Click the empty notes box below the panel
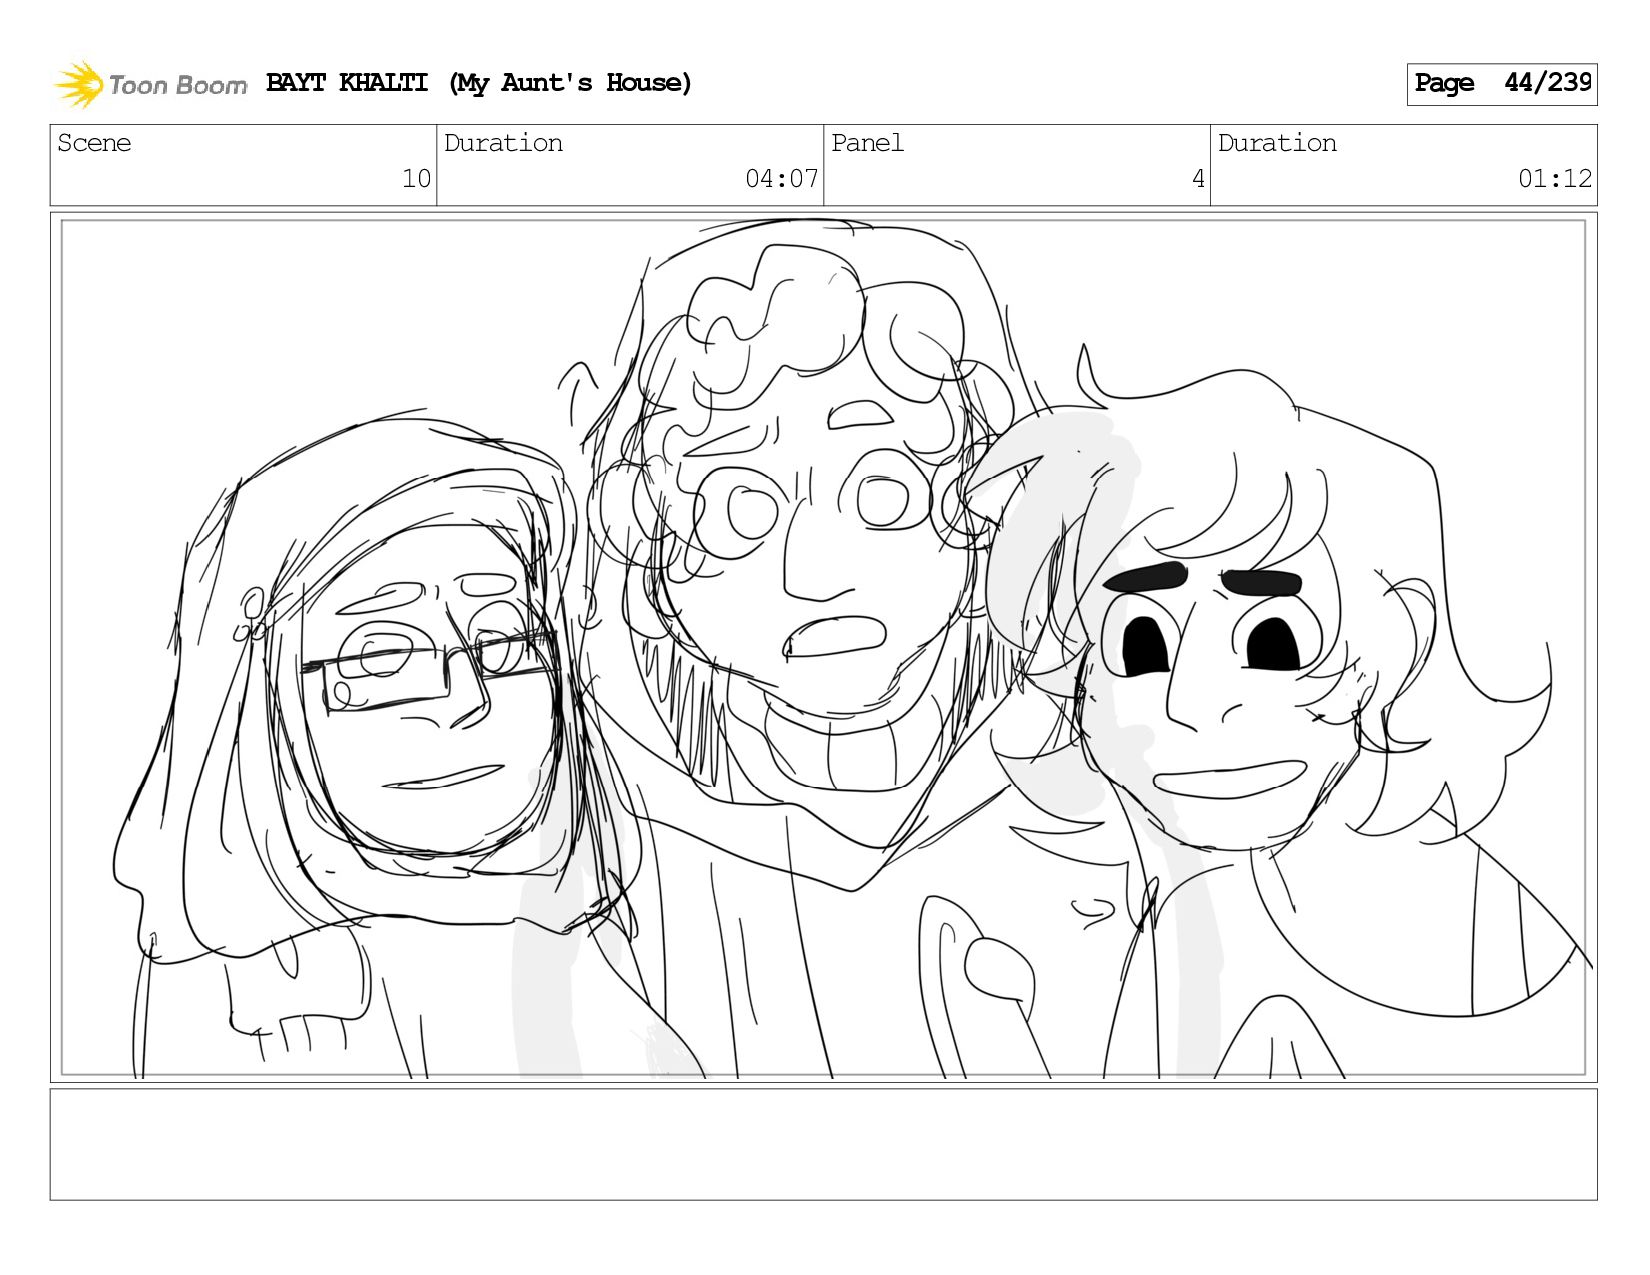Image resolution: width=1650 pixels, height=1275 pixels. pos(824,1144)
